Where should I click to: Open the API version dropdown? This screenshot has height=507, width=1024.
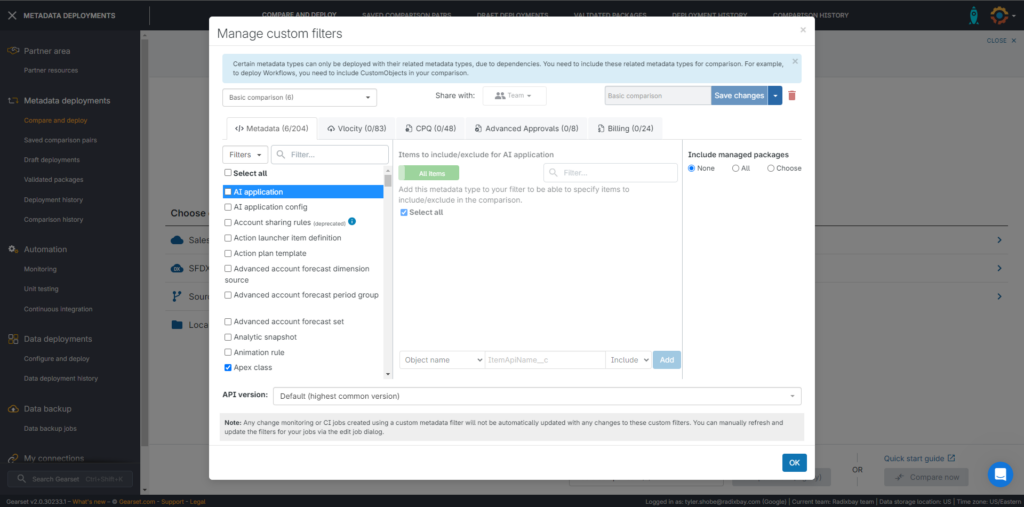coord(537,396)
